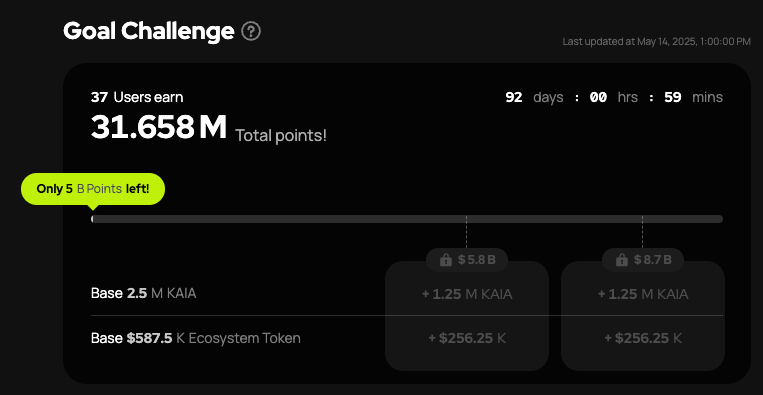
Task: Click the 00 hrs countdown value
Action: coord(598,97)
